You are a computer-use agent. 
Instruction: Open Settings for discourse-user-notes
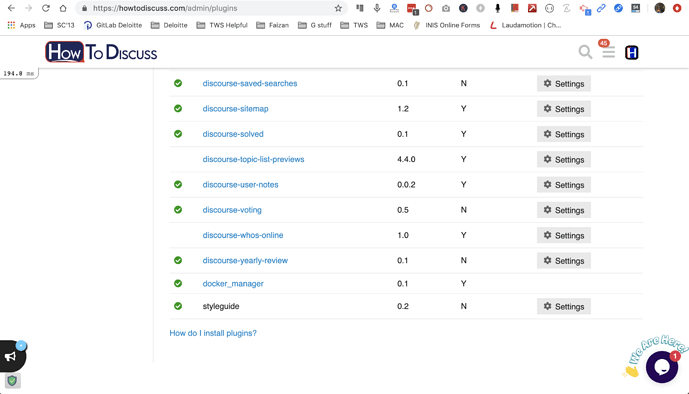coord(564,185)
